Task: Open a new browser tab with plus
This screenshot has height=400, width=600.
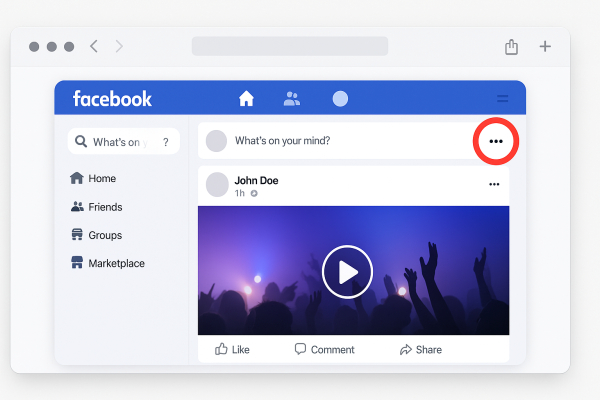Action: [x=545, y=46]
